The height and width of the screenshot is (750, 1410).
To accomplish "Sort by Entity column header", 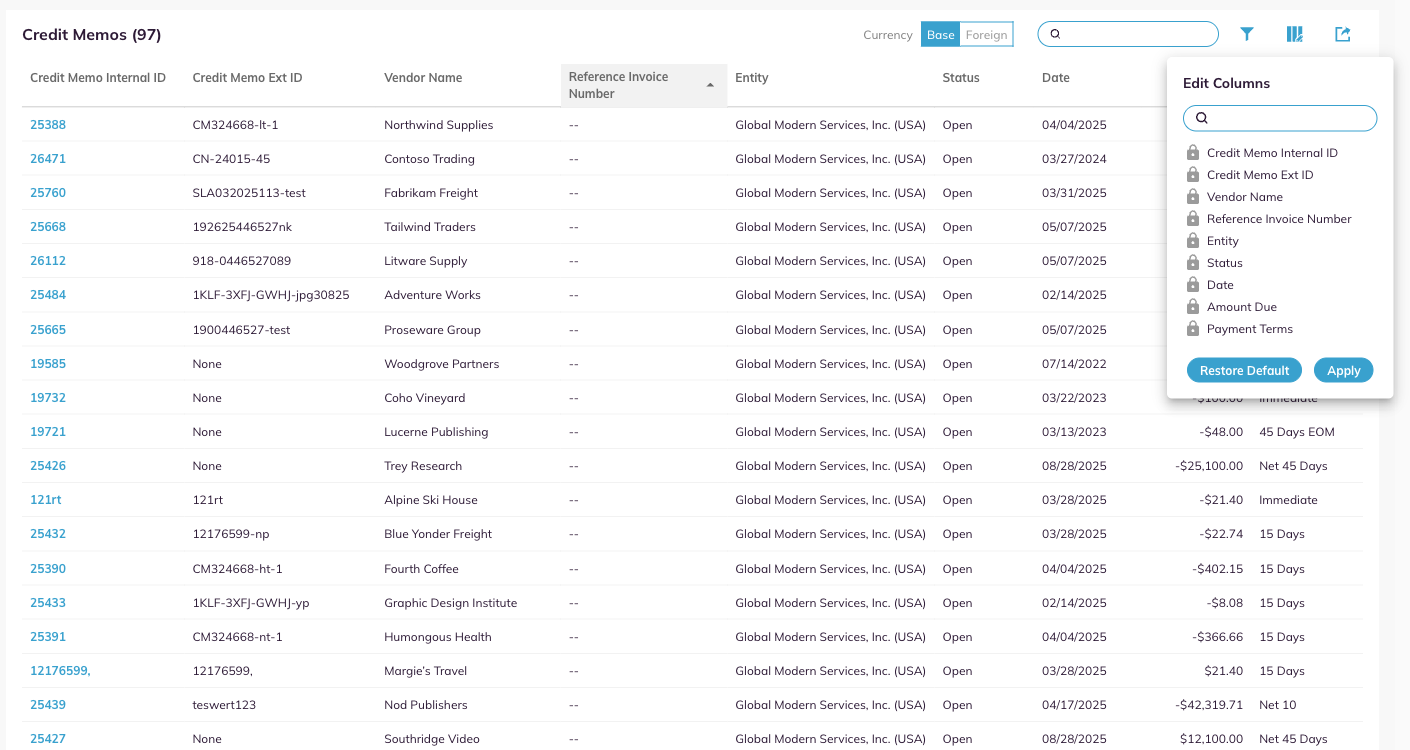I will pos(752,78).
